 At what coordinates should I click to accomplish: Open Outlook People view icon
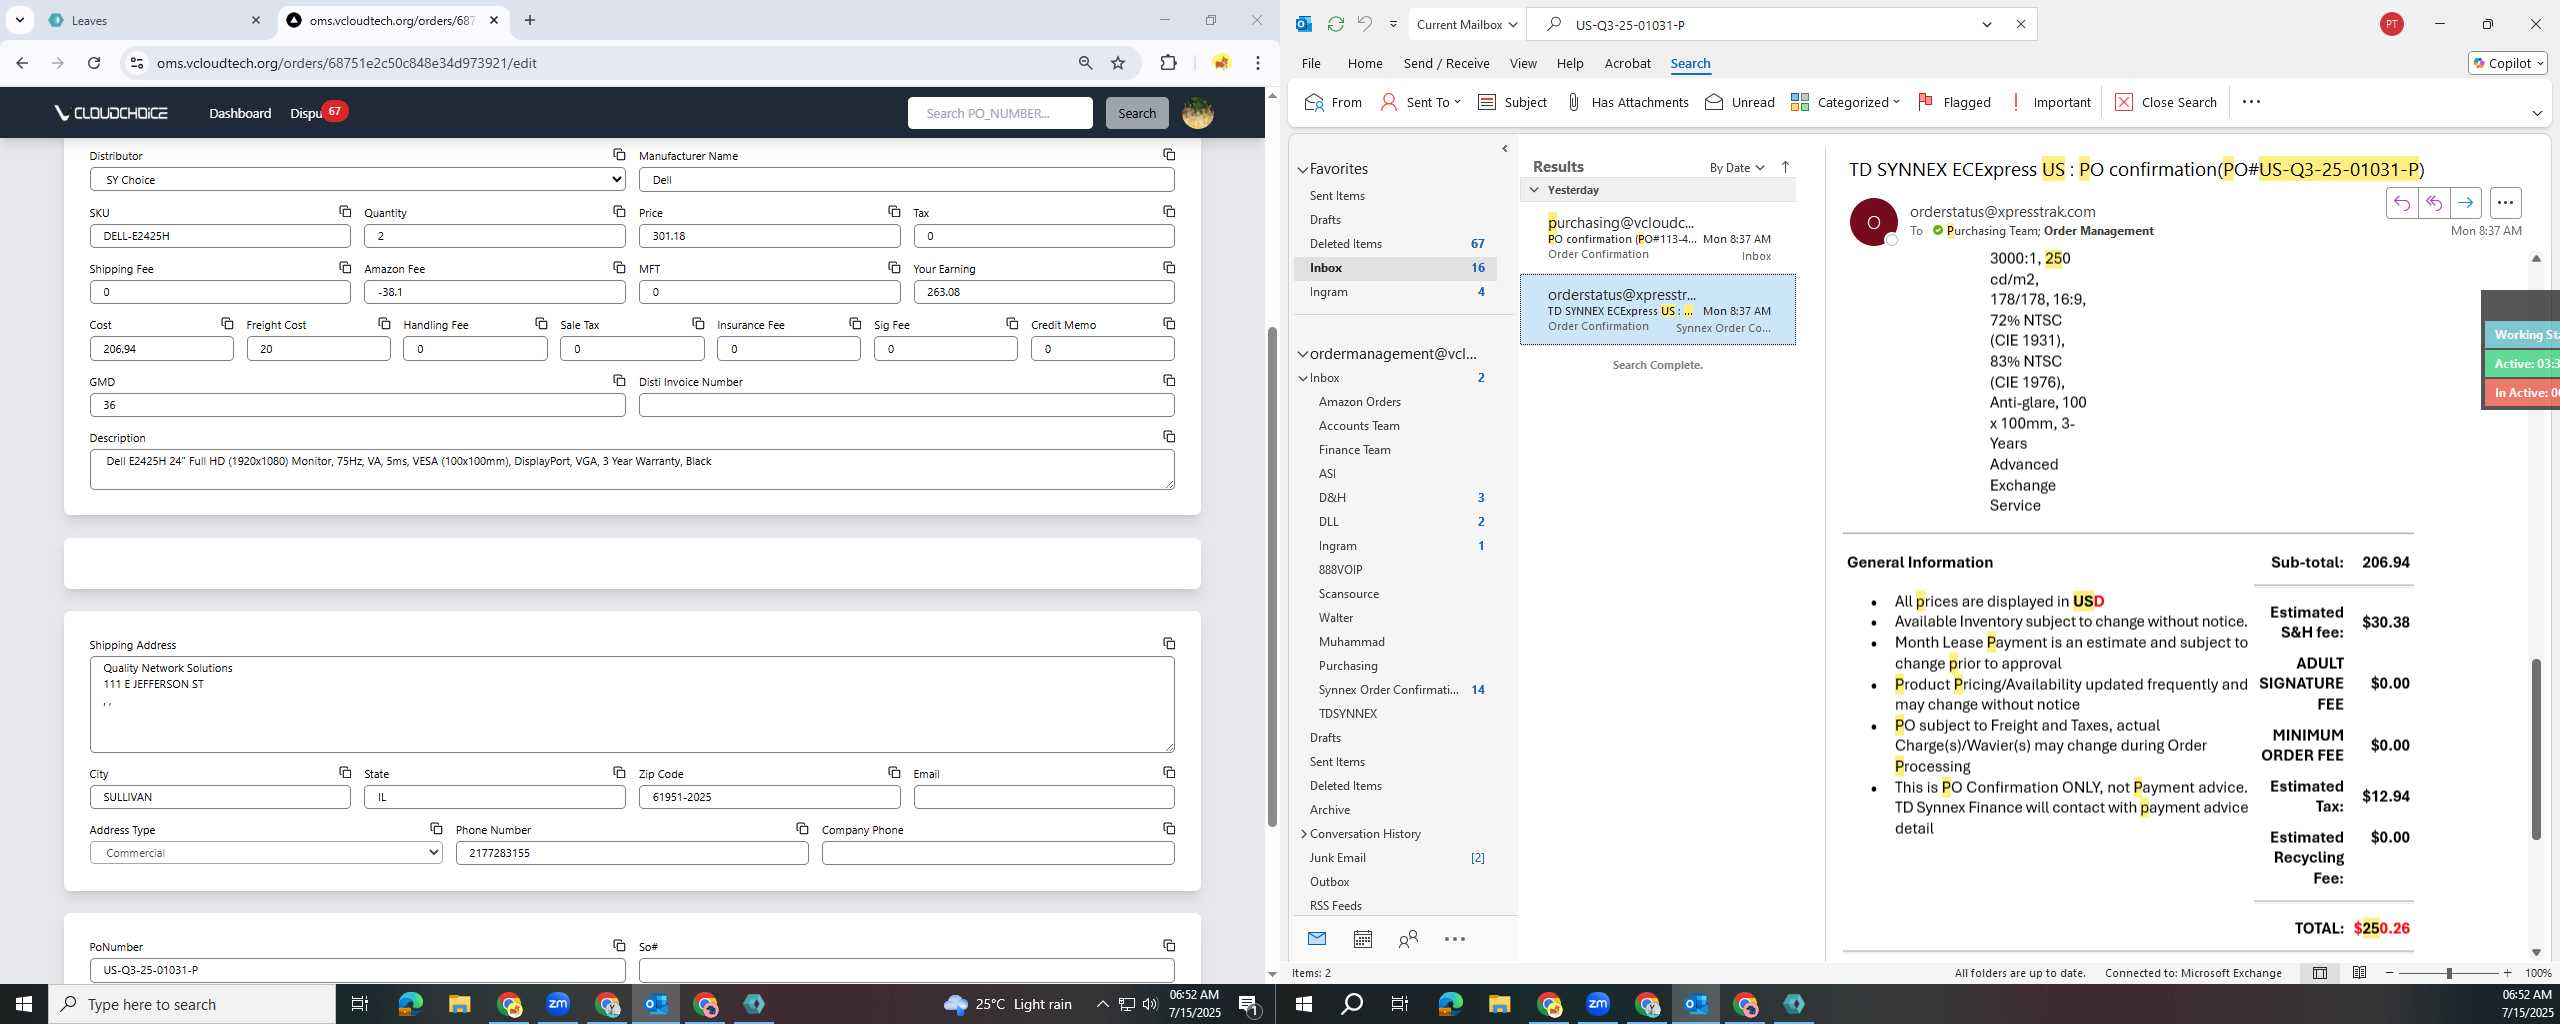pyautogui.click(x=1408, y=939)
